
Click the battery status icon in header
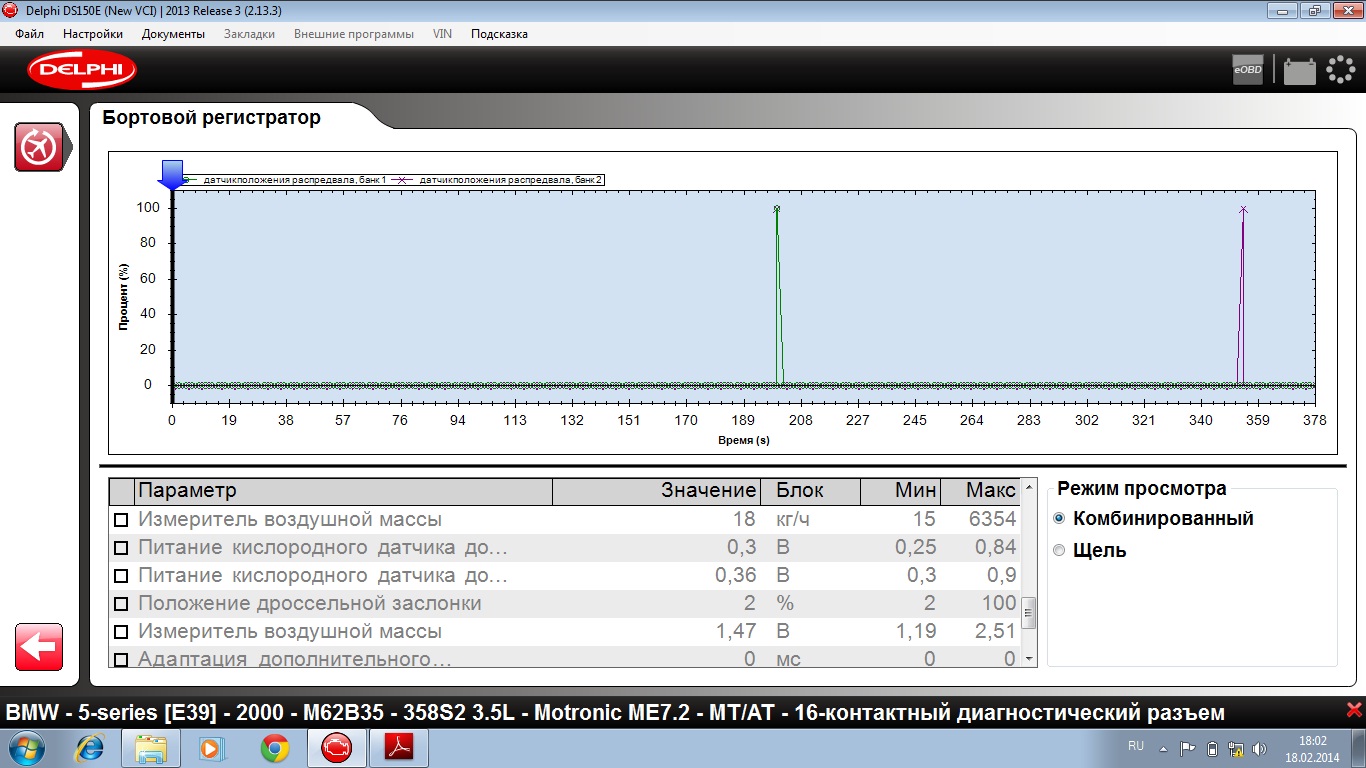[x=1300, y=71]
